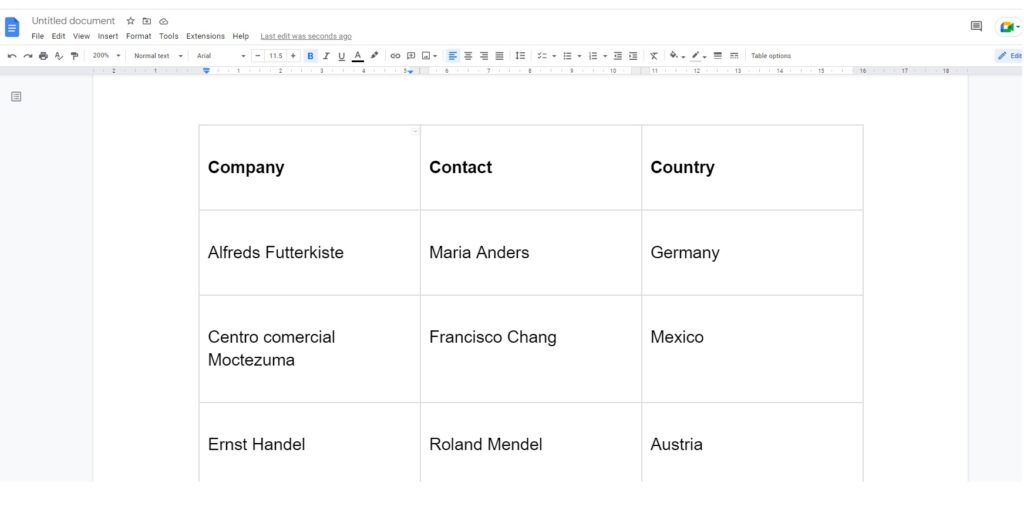Open the highlight color tool
The image size is (1024, 507).
374,56
